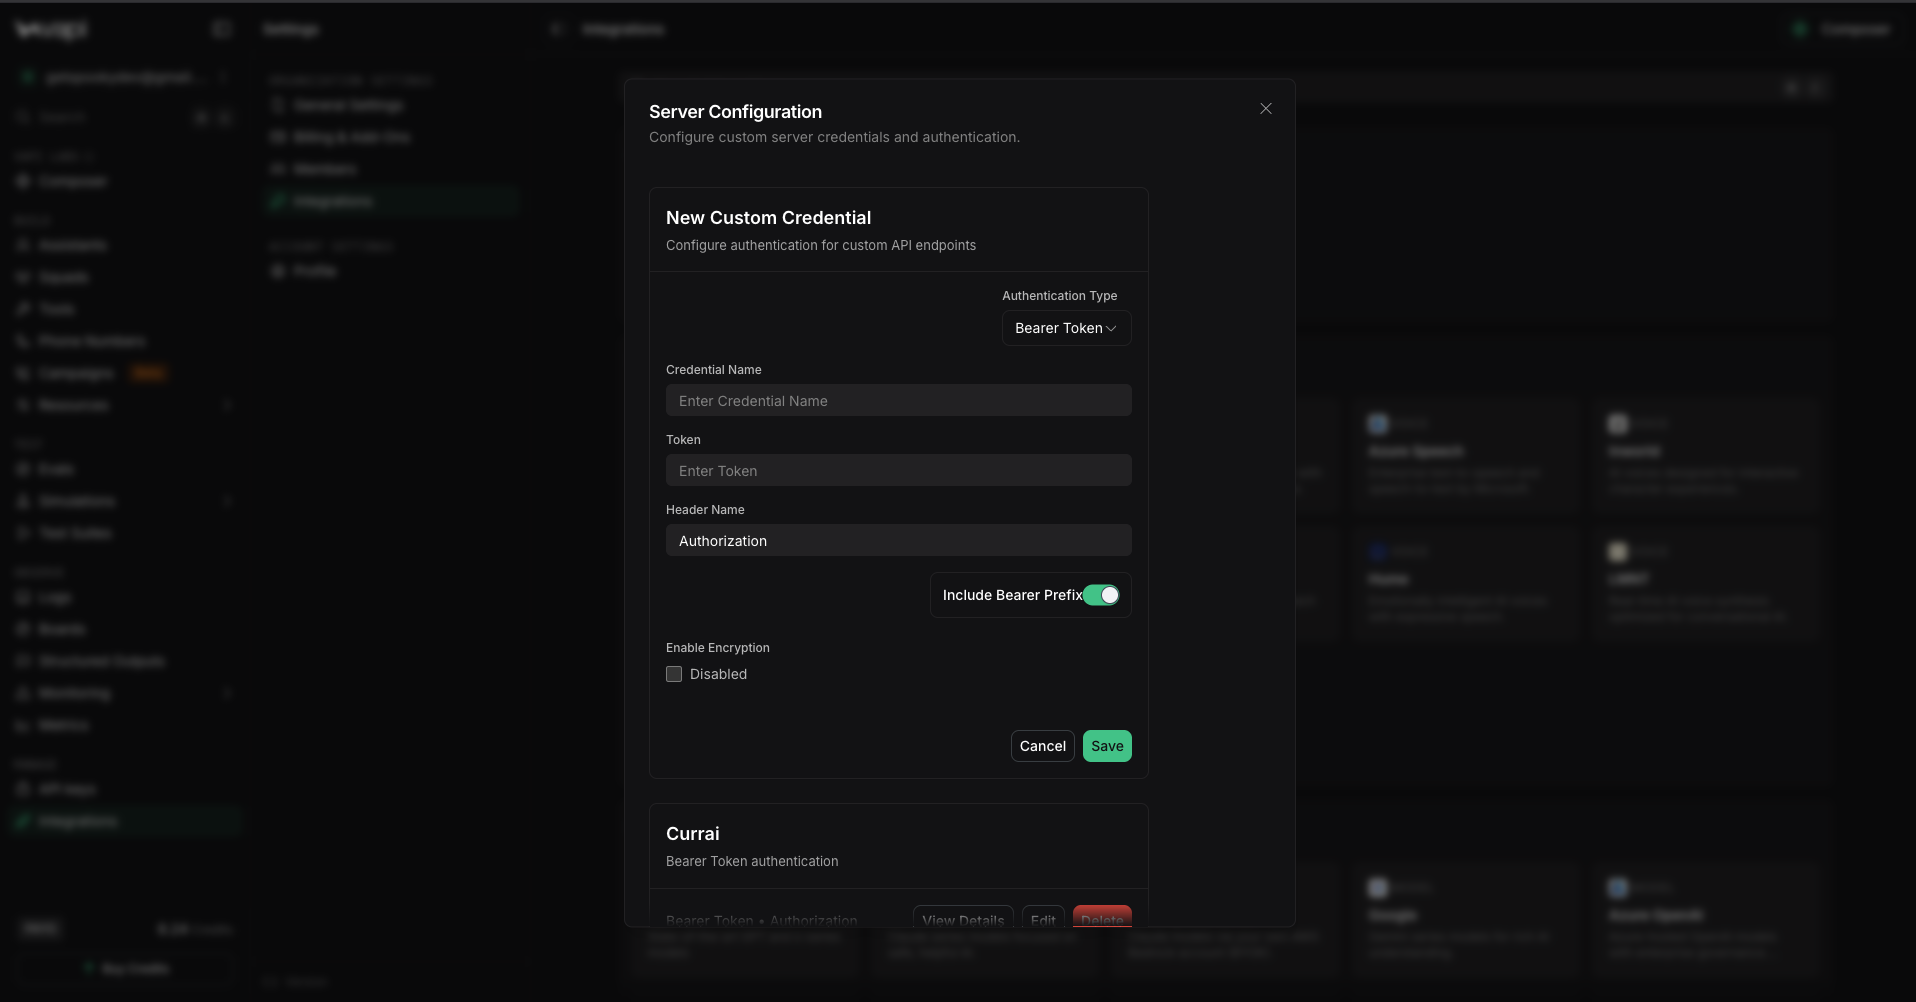1916x1002 pixels.
Task: Click the 'Disabled' text beside checkbox
Action: pyautogui.click(x=718, y=674)
